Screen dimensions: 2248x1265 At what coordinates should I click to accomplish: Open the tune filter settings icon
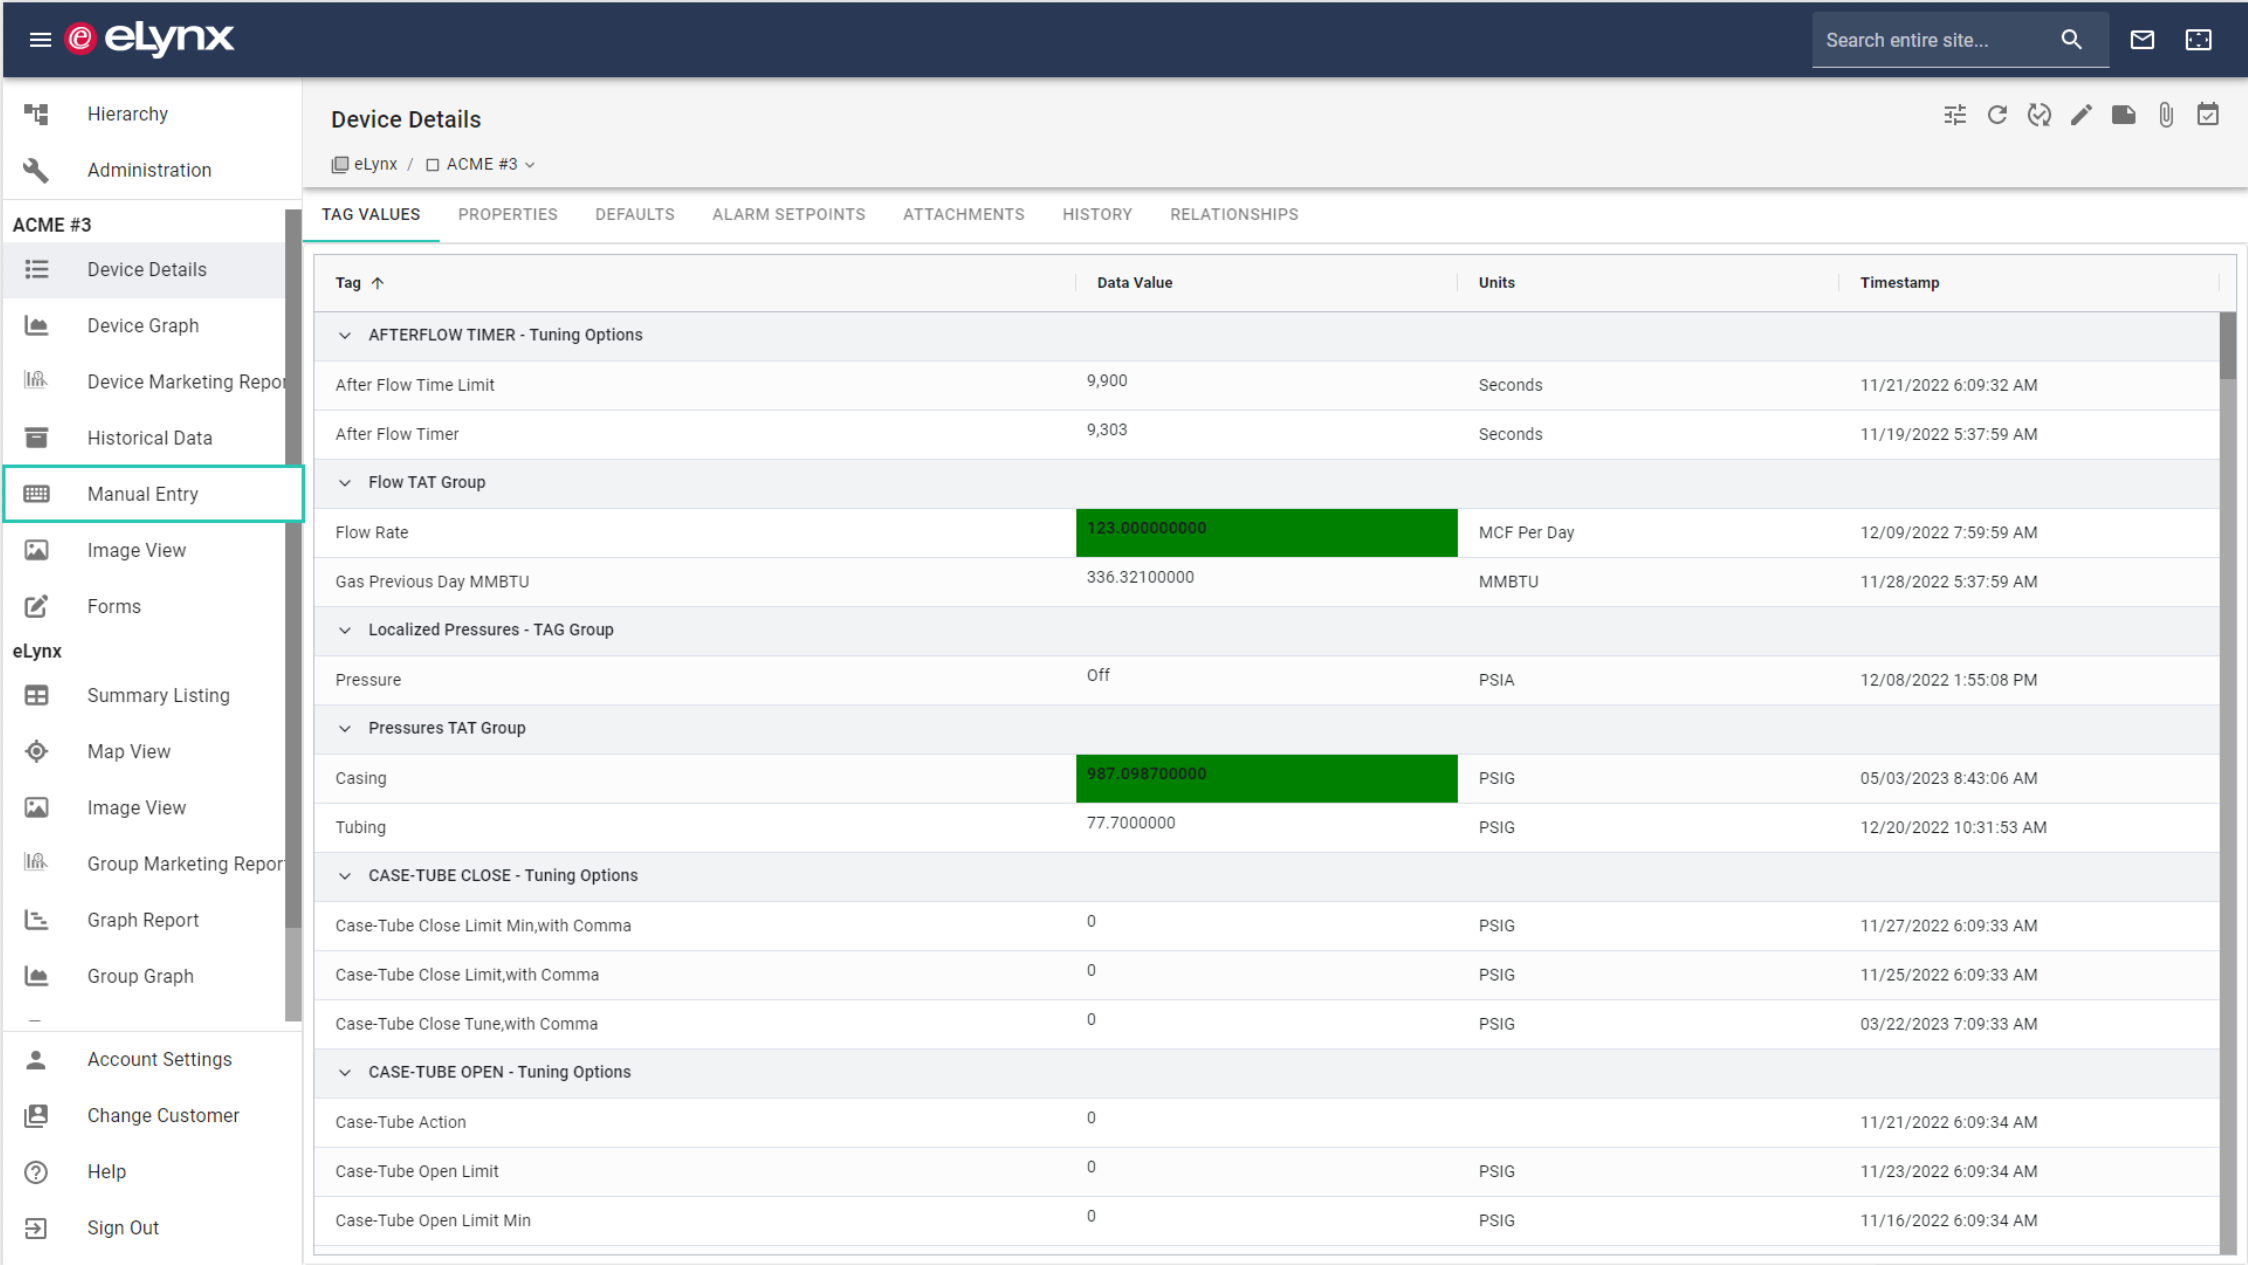pyautogui.click(x=1955, y=115)
